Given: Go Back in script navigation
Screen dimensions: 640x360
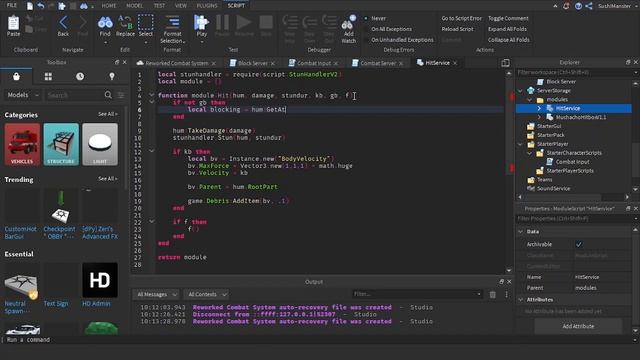Looking at the screenshot, I should 63,22.
